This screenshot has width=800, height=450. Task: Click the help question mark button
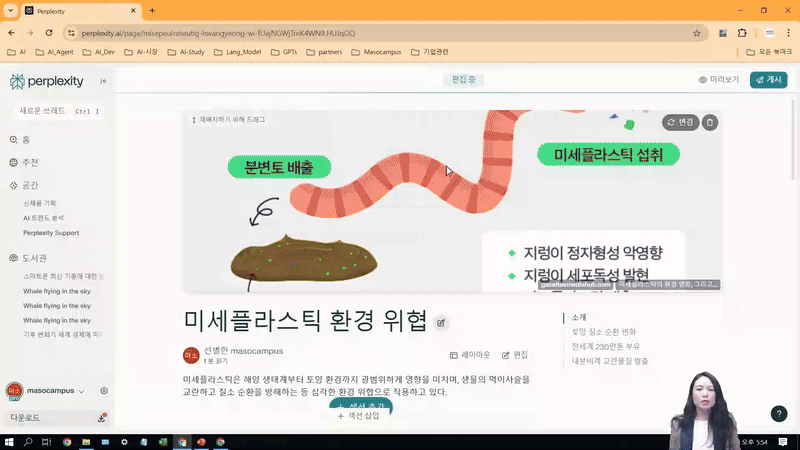pyautogui.click(x=779, y=414)
